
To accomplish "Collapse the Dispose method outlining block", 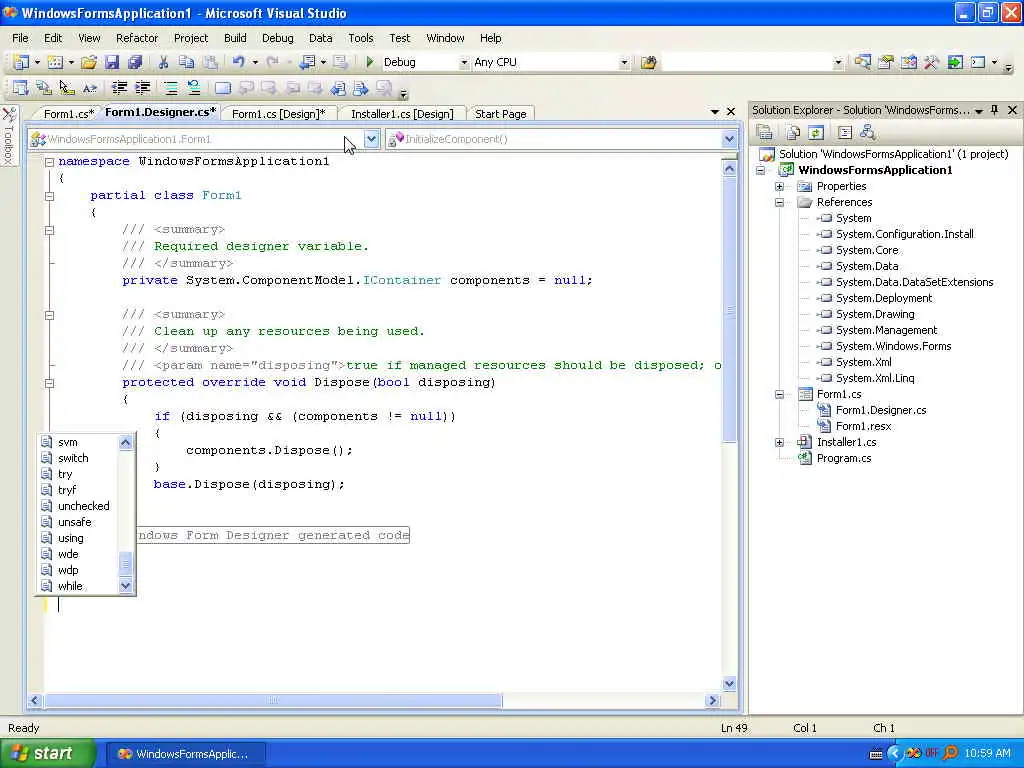I will (x=50, y=383).
